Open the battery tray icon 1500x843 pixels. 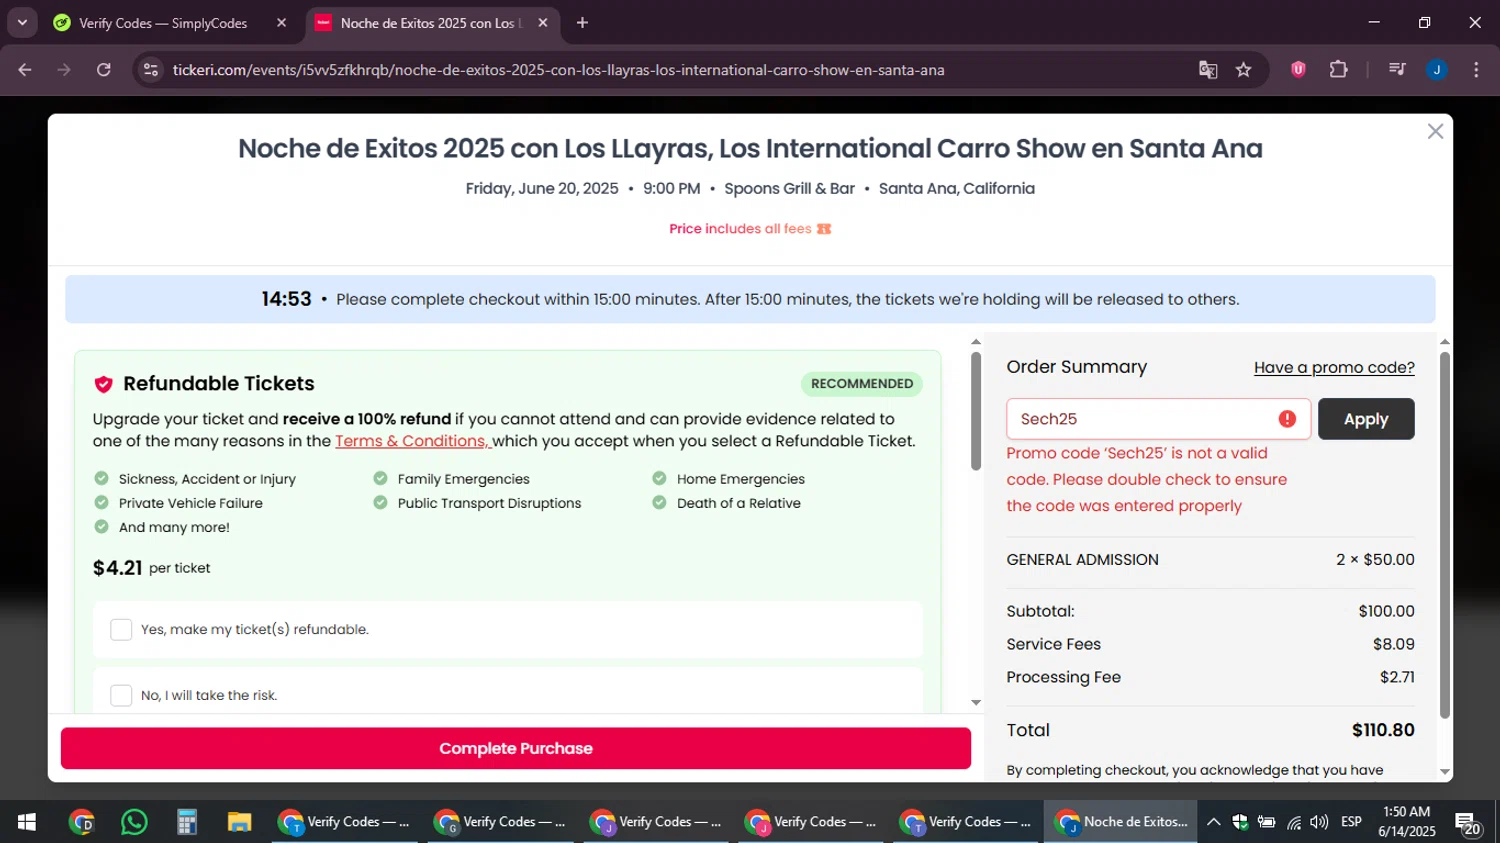tap(1266, 822)
